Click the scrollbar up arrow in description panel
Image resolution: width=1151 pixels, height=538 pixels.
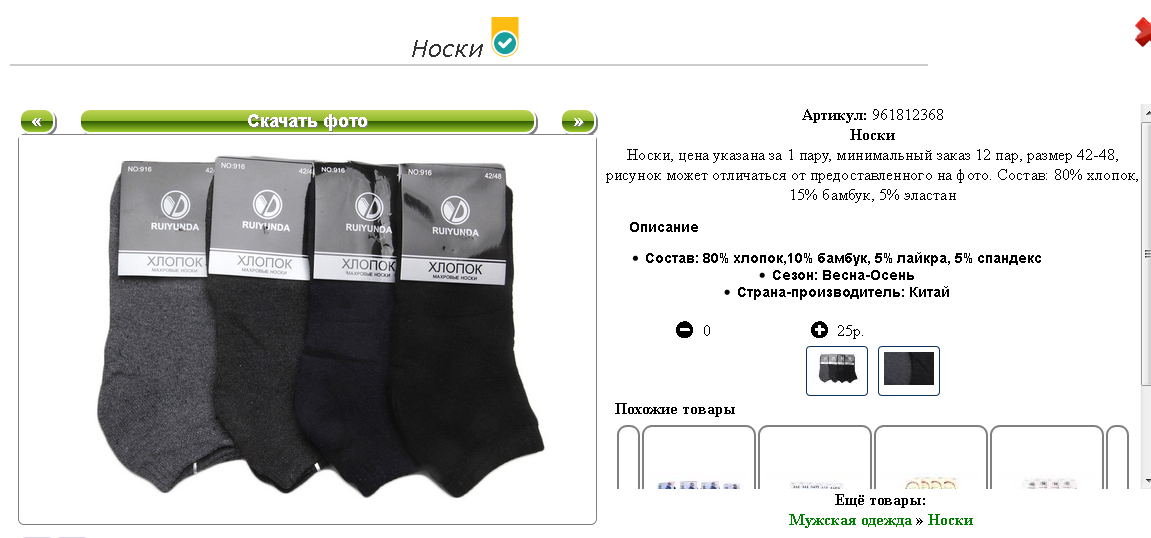(x=1146, y=112)
